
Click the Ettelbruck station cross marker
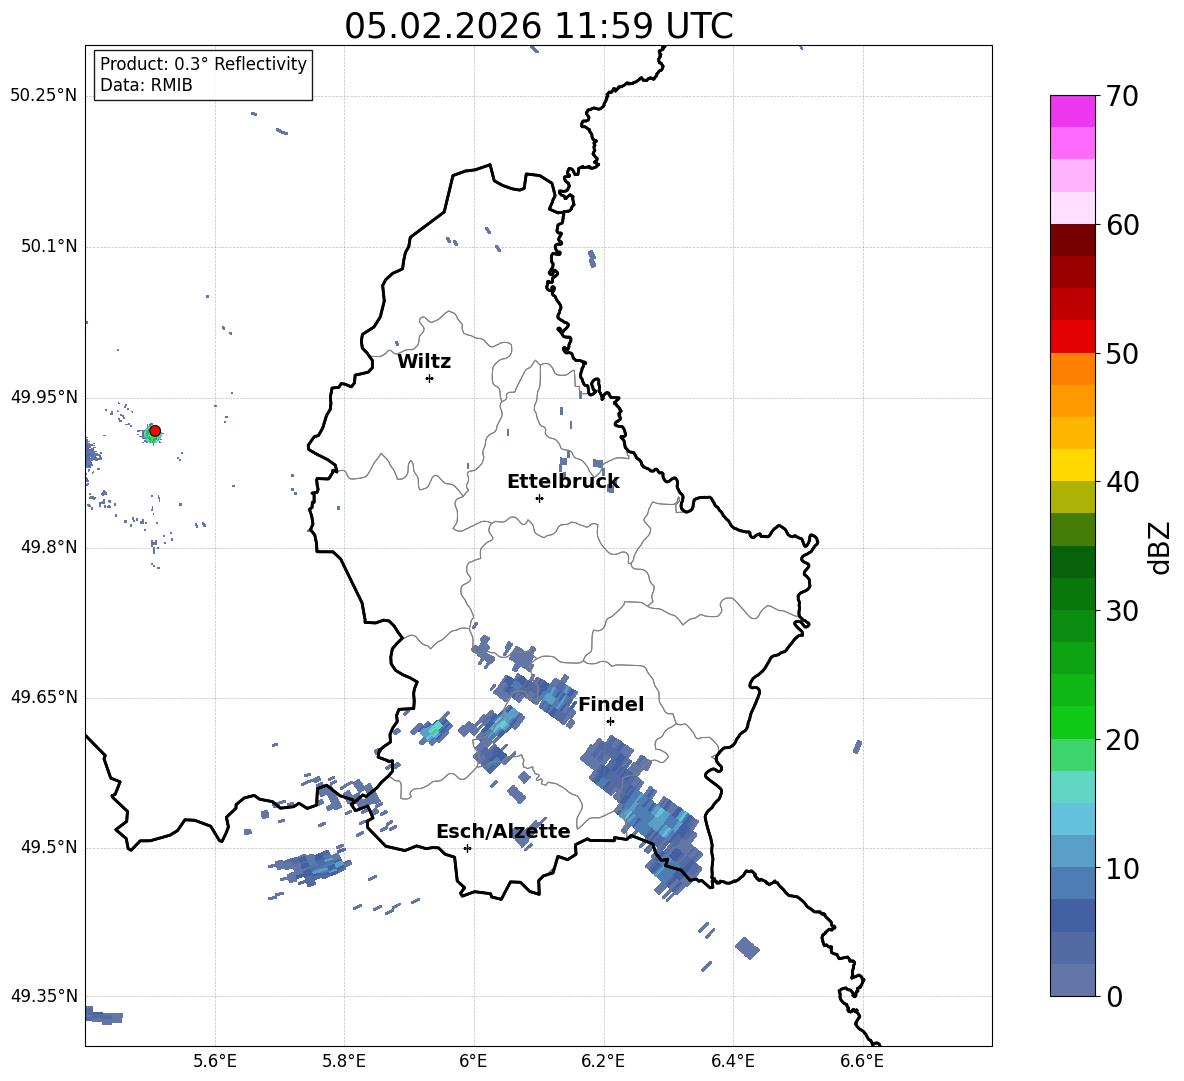click(x=539, y=498)
